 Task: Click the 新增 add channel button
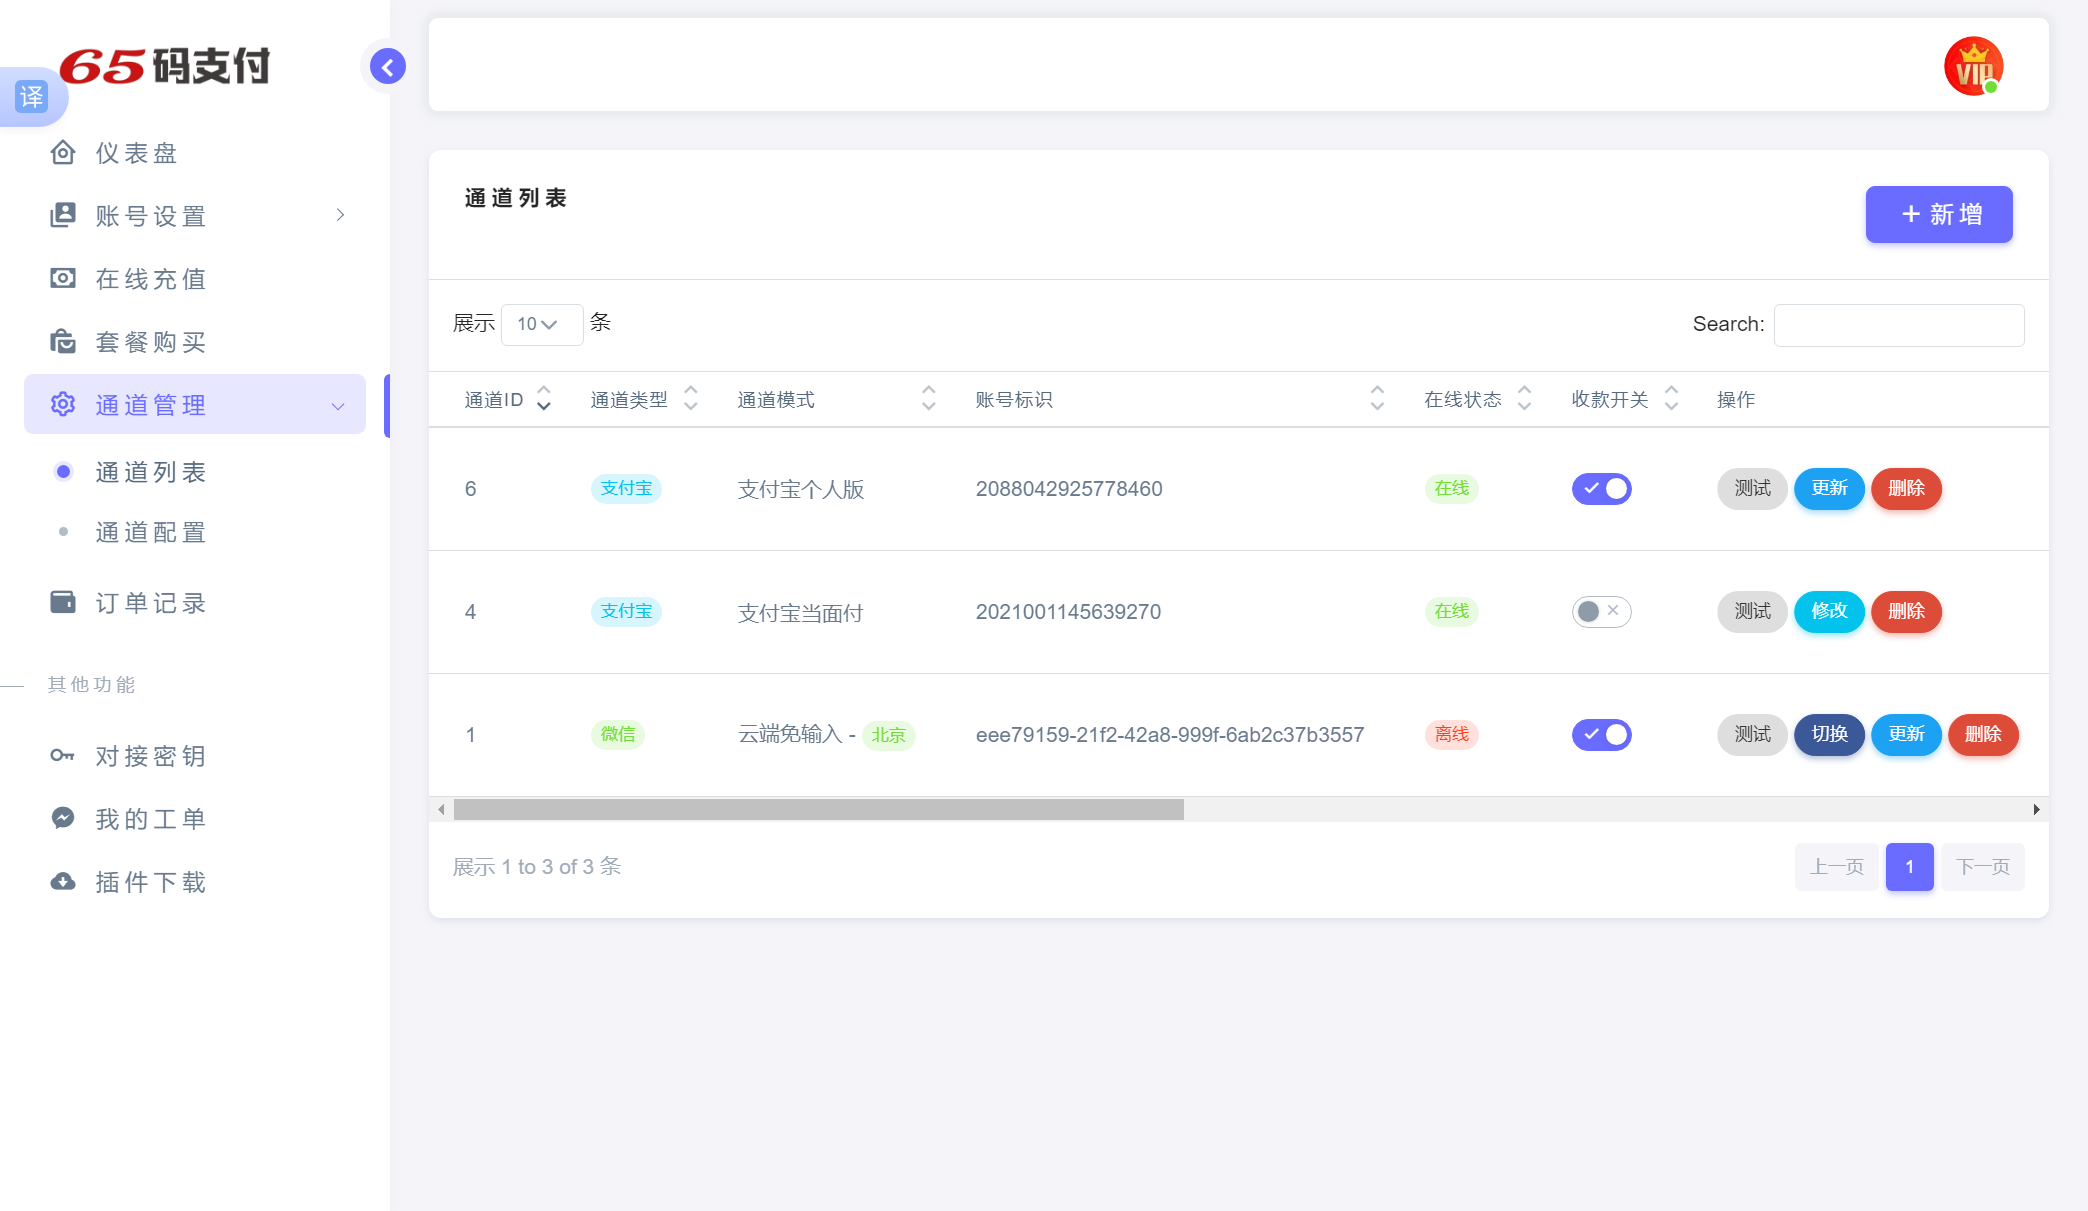(x=1938, y=214)
